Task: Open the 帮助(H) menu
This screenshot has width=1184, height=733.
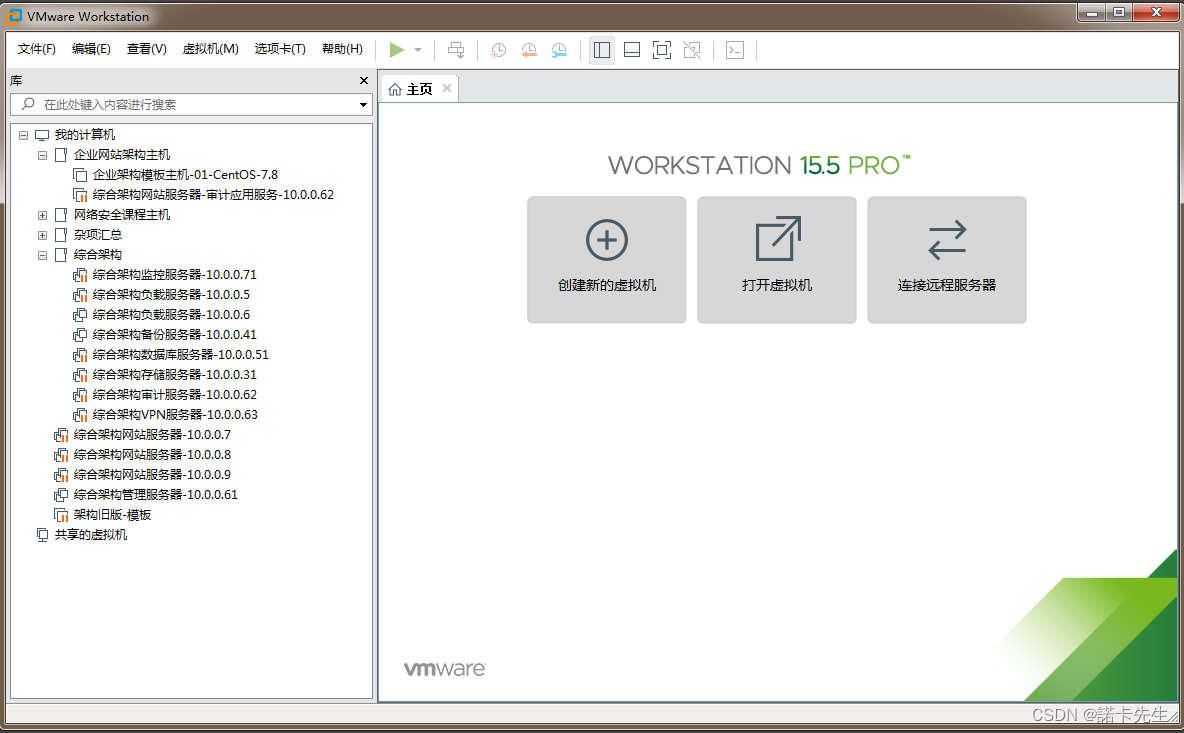Action: click(342, 49)
